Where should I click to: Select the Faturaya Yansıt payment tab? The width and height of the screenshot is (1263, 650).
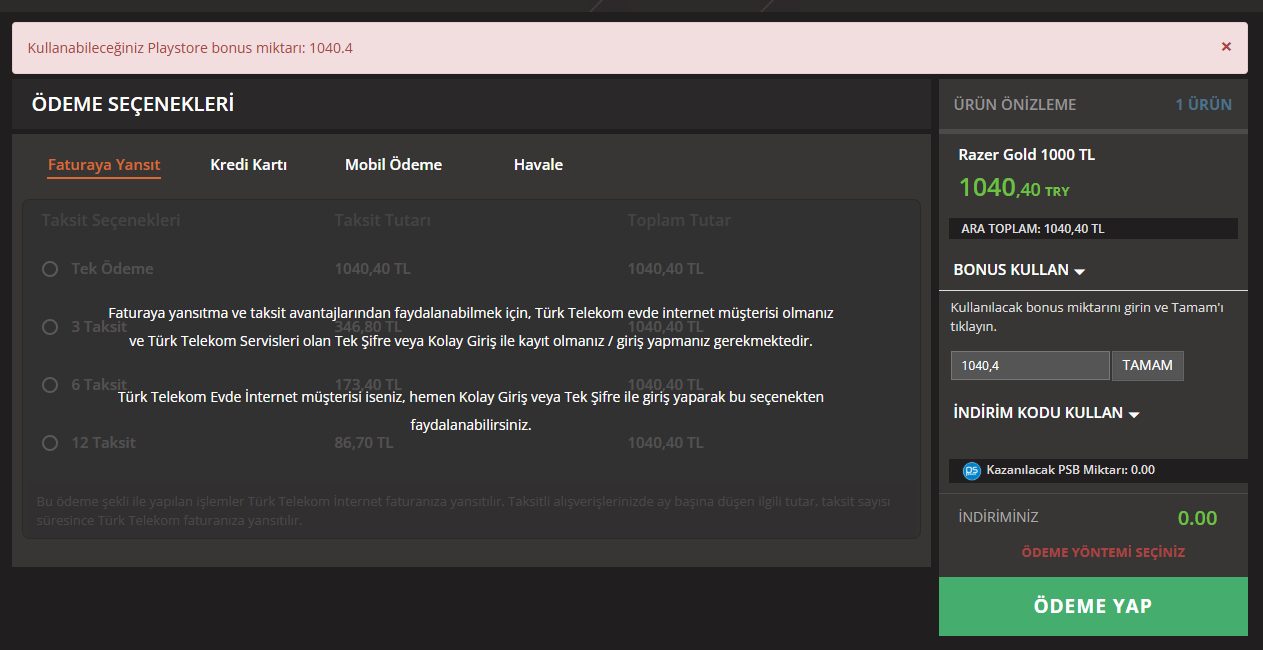[x=104, y=165]
